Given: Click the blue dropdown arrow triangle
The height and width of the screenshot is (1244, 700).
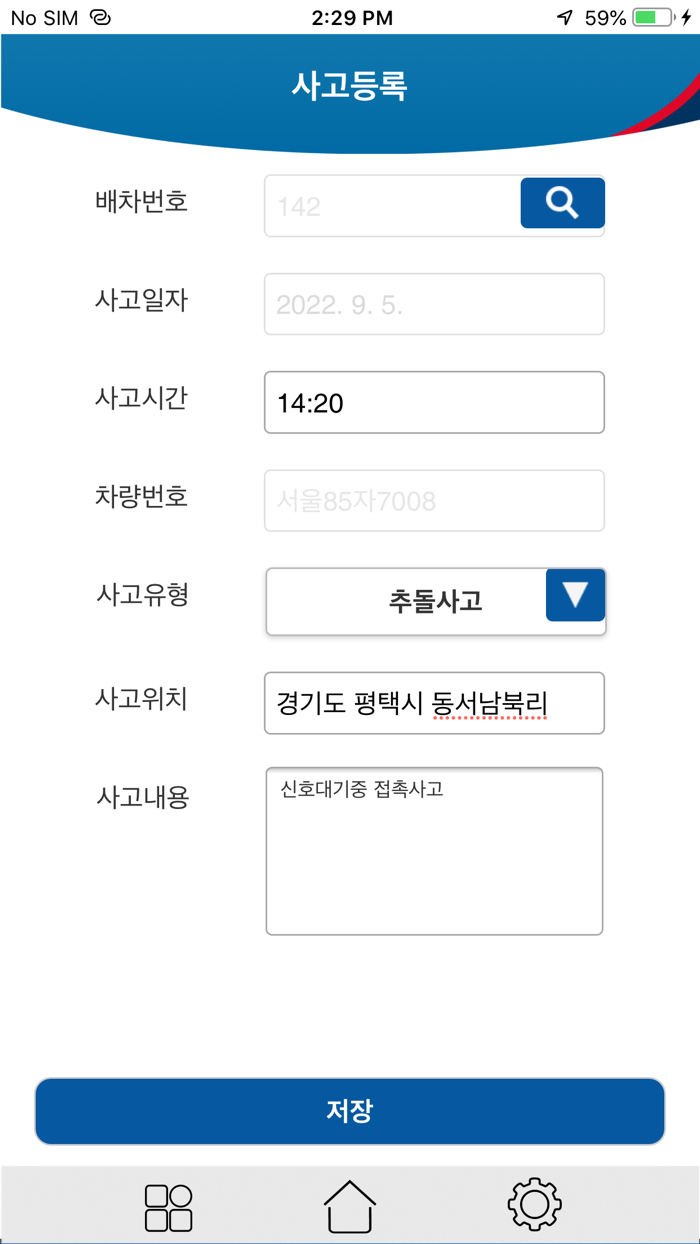Looking at the screenshot, I should coord(575,596).
